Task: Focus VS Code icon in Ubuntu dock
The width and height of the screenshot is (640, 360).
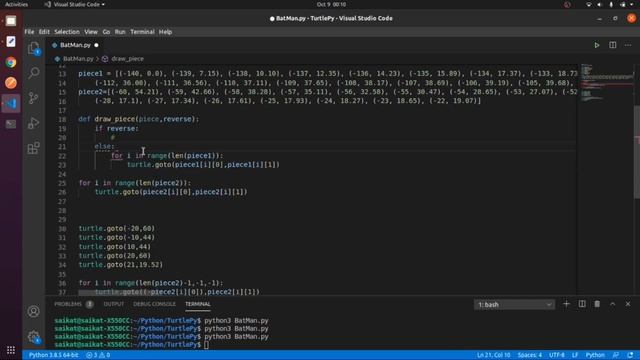Action: click(11, 103)
